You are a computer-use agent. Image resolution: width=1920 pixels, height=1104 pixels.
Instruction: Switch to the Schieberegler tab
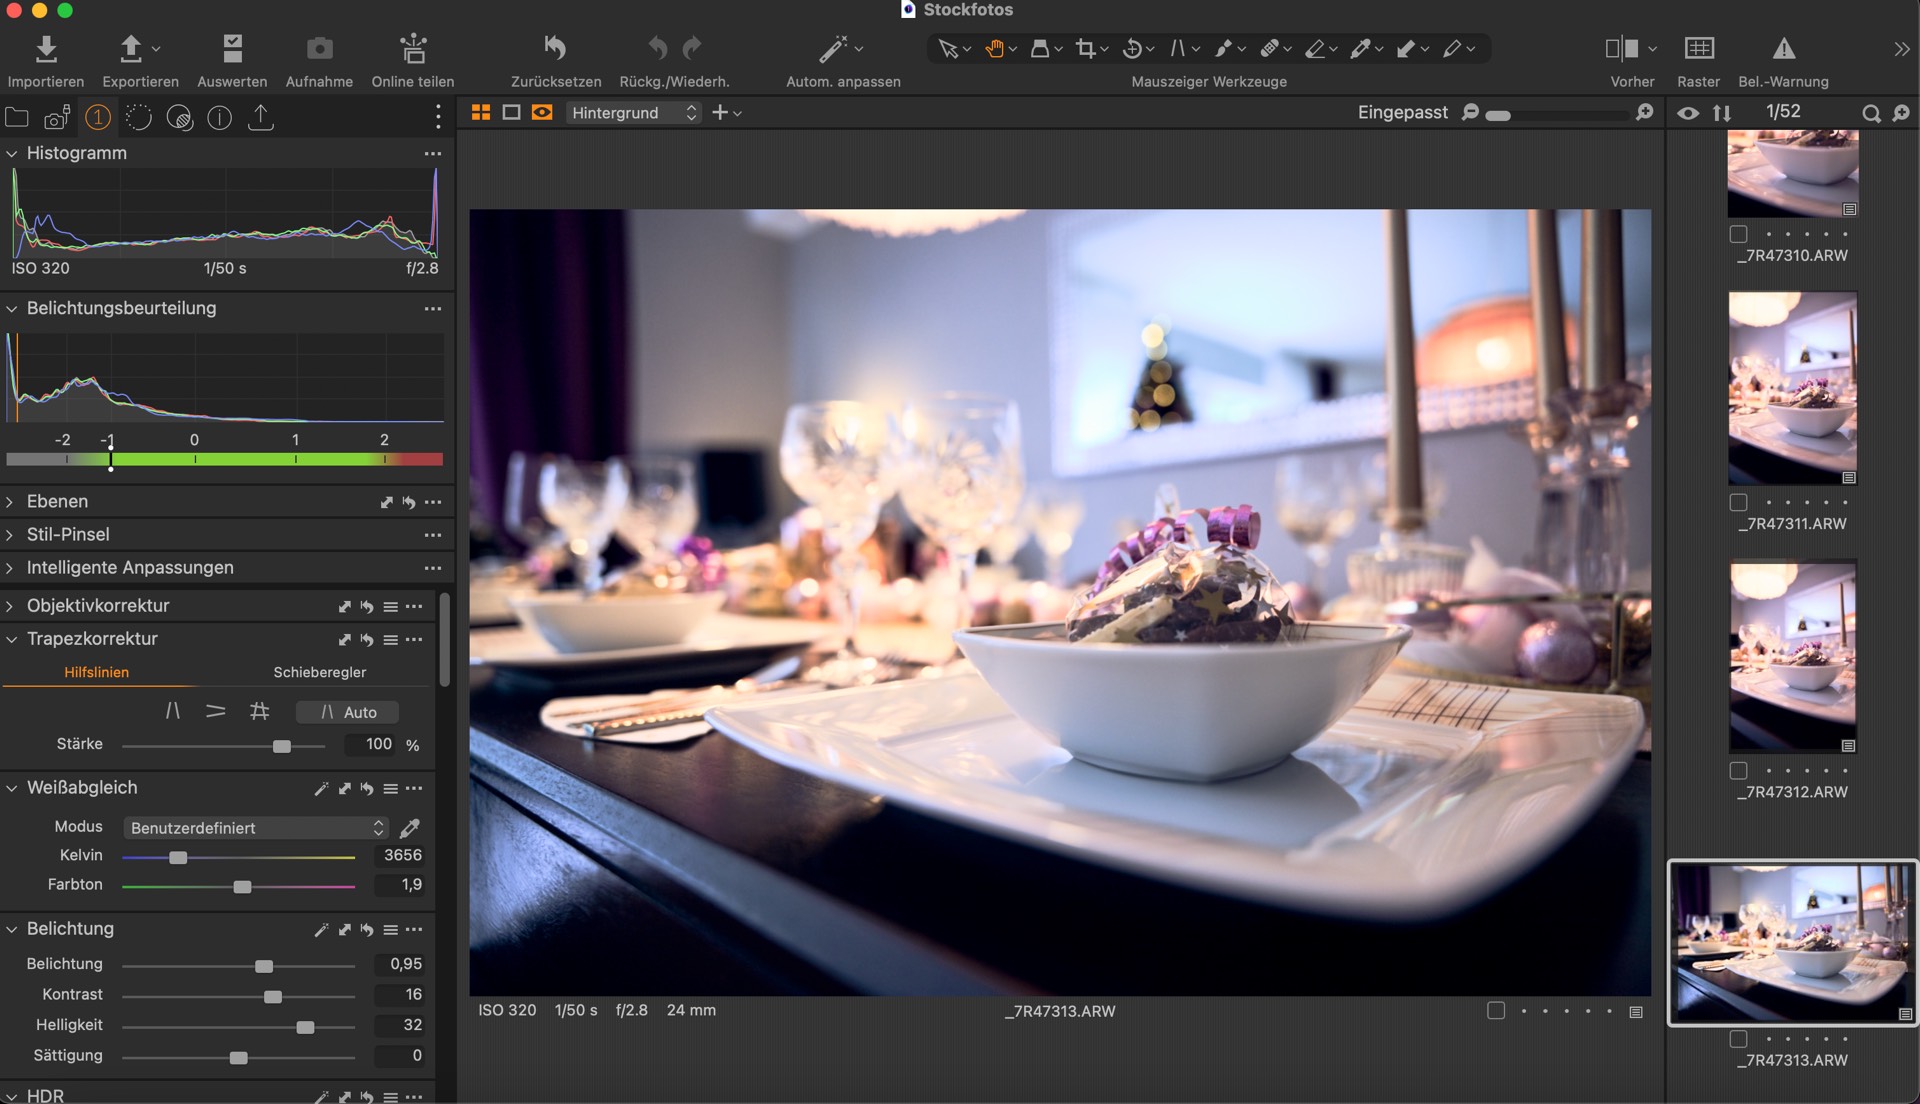click(x=319, y=672)
